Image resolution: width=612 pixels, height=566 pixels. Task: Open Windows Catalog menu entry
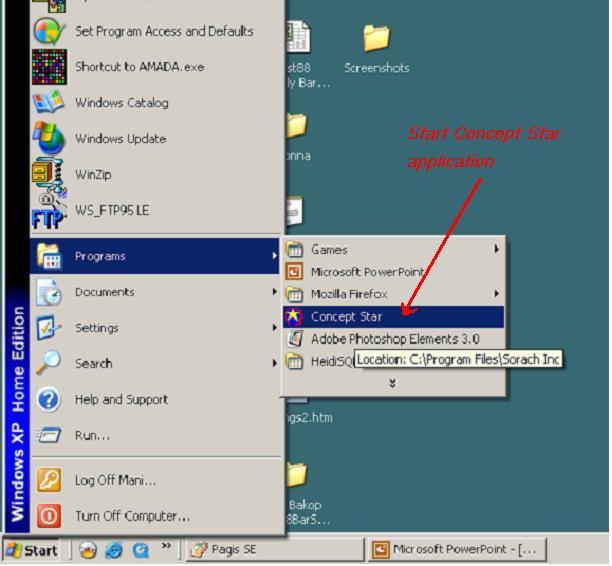click(x=156, y=103)
